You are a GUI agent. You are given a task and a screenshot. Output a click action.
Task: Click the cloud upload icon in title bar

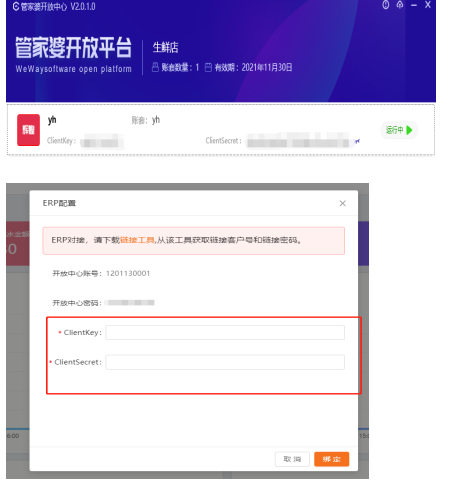[x=400, y=5]
